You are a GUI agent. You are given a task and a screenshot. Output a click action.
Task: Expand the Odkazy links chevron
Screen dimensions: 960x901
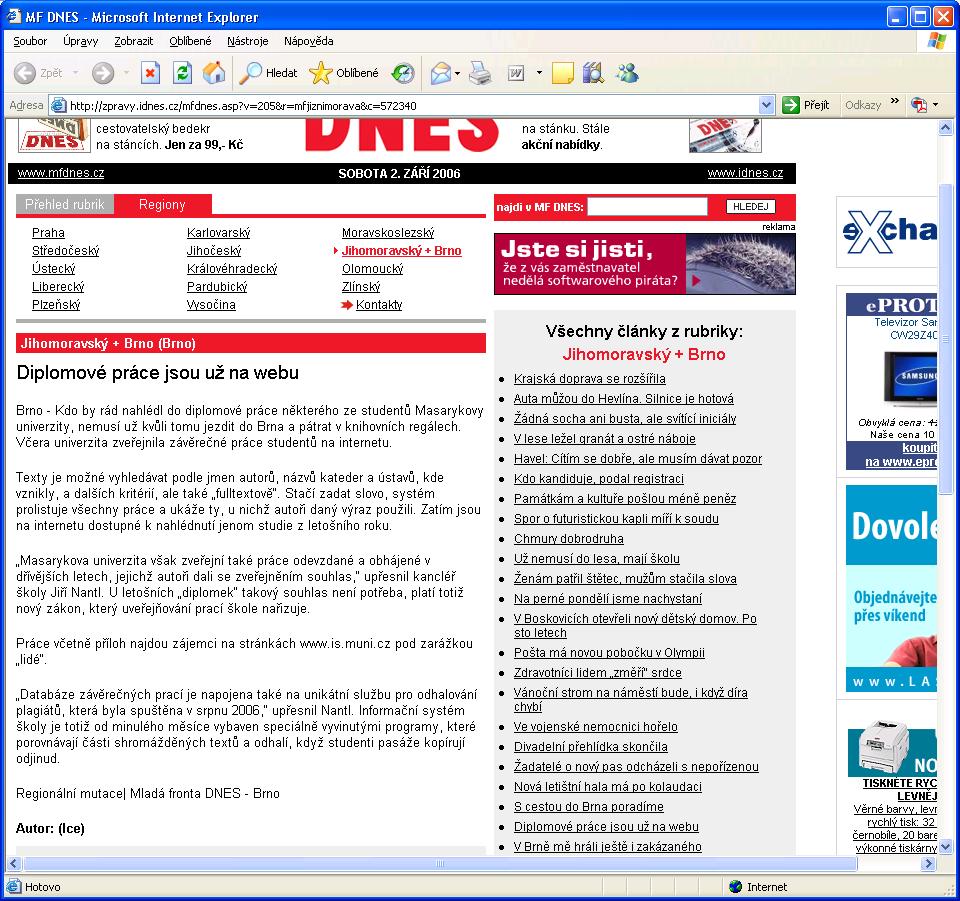tap(894, 101)
